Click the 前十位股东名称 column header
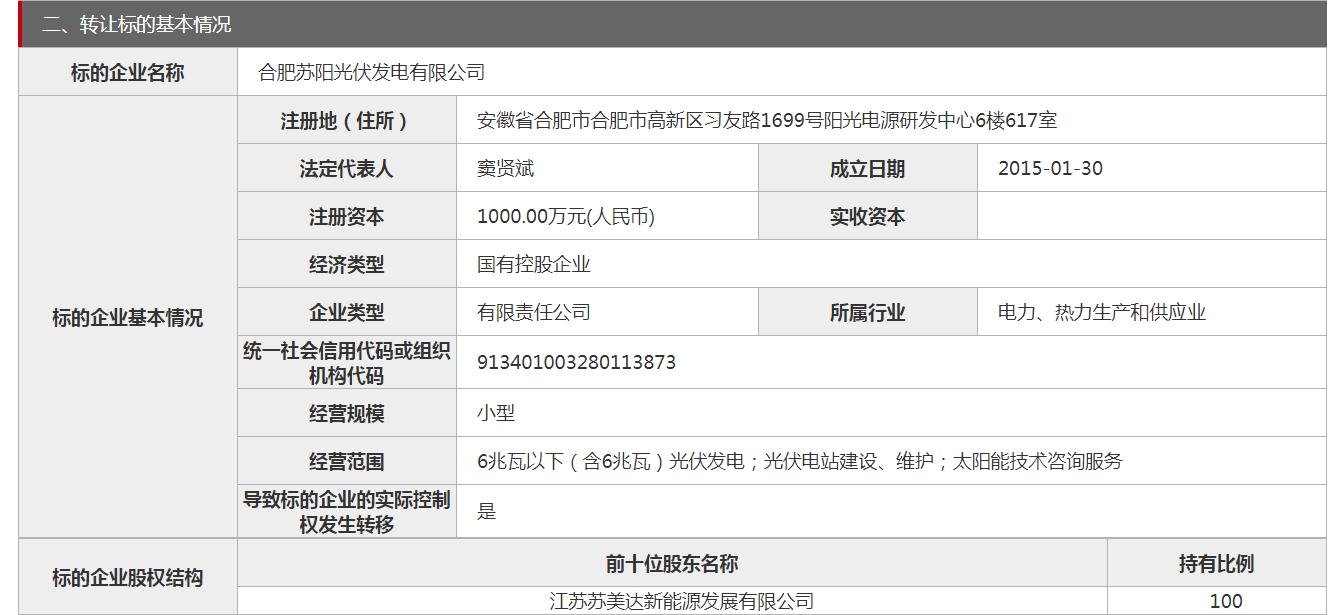 671,564
